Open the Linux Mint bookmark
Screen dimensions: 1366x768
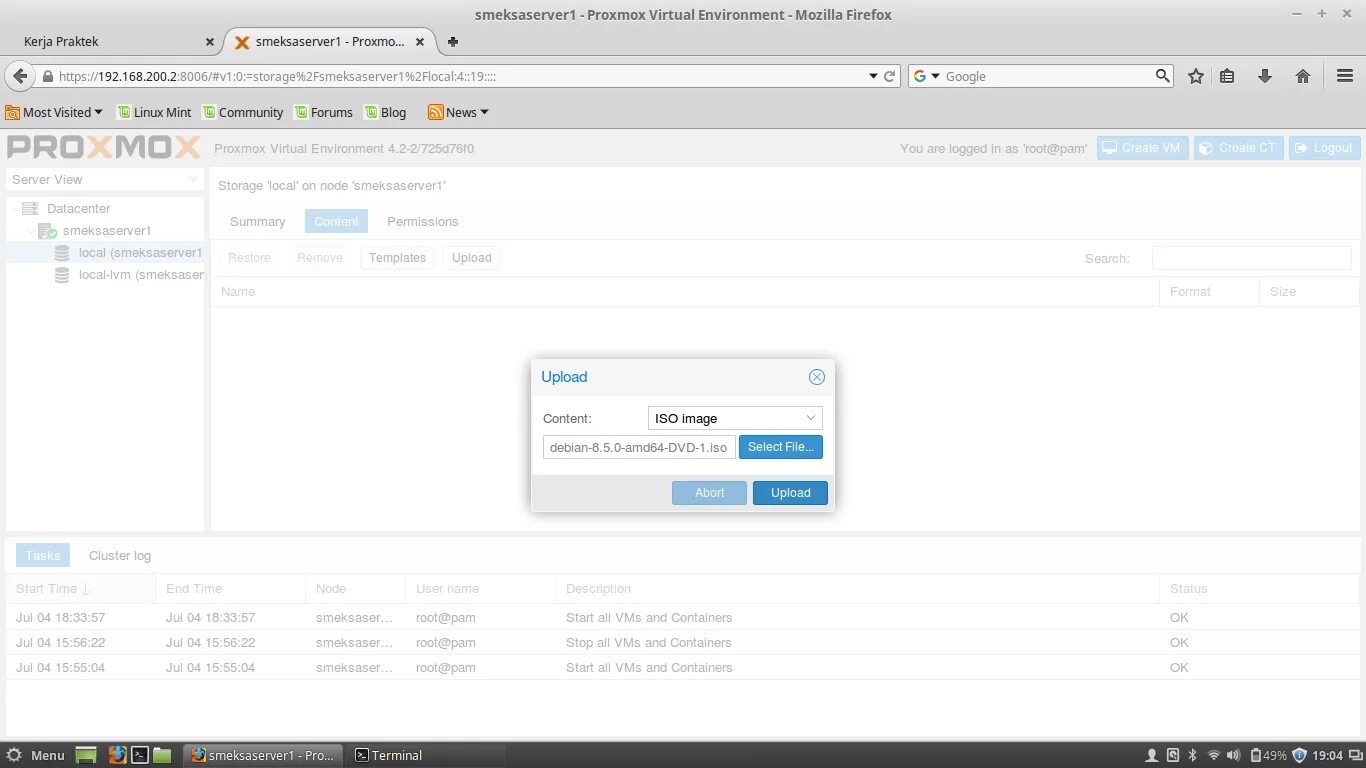(154, 112)
